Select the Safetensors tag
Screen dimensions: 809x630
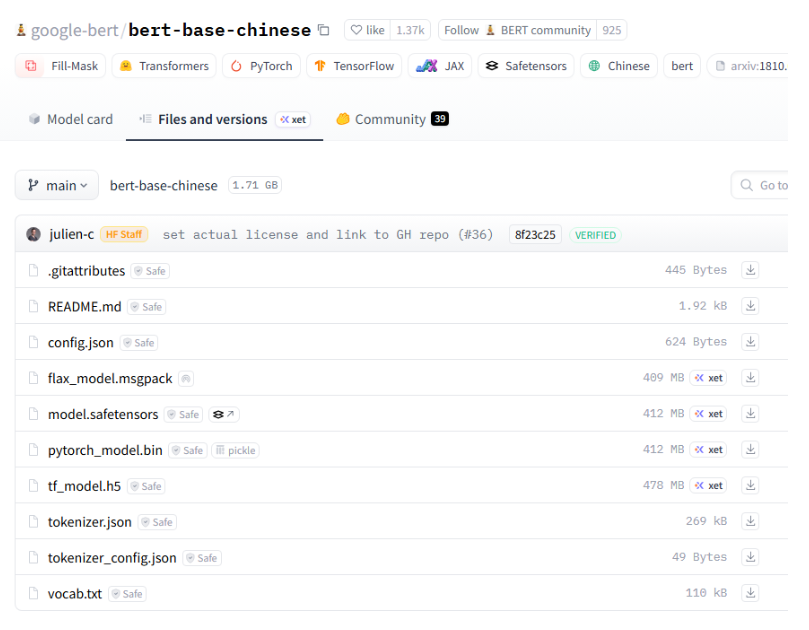point(526,66)
